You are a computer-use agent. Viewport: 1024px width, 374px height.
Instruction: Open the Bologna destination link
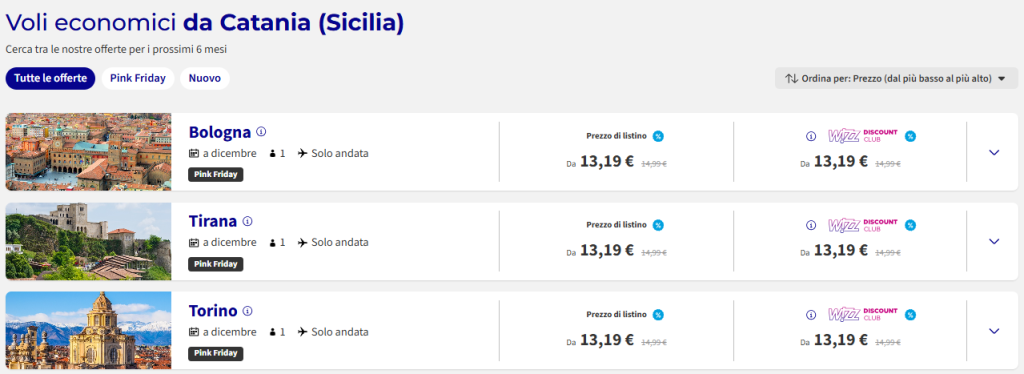(219, 132)
